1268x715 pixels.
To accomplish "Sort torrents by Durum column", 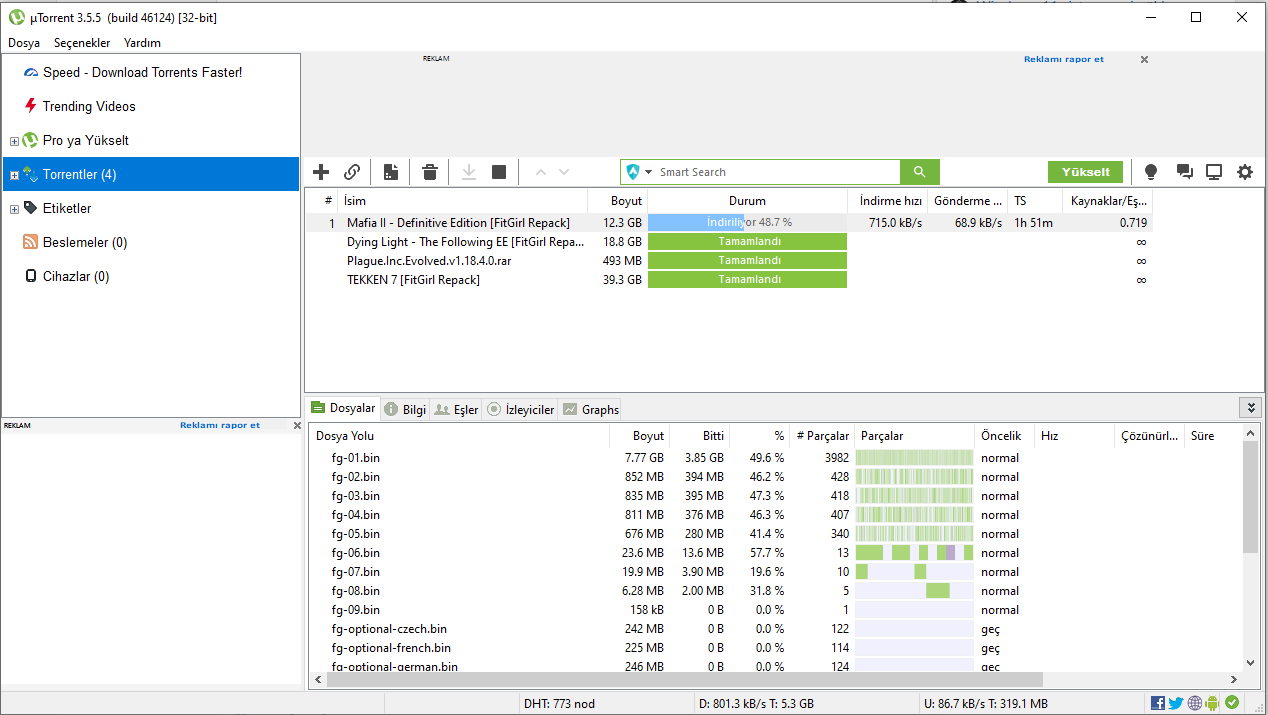I will coord(747,201).
